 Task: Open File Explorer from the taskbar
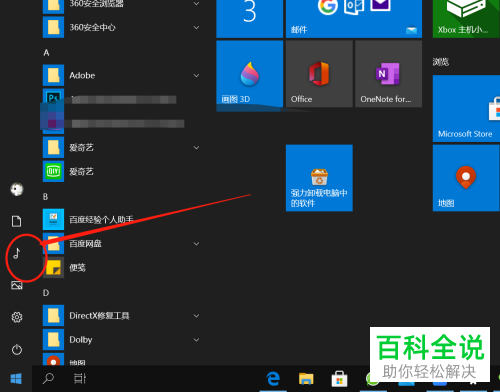(x=306, y=379)
